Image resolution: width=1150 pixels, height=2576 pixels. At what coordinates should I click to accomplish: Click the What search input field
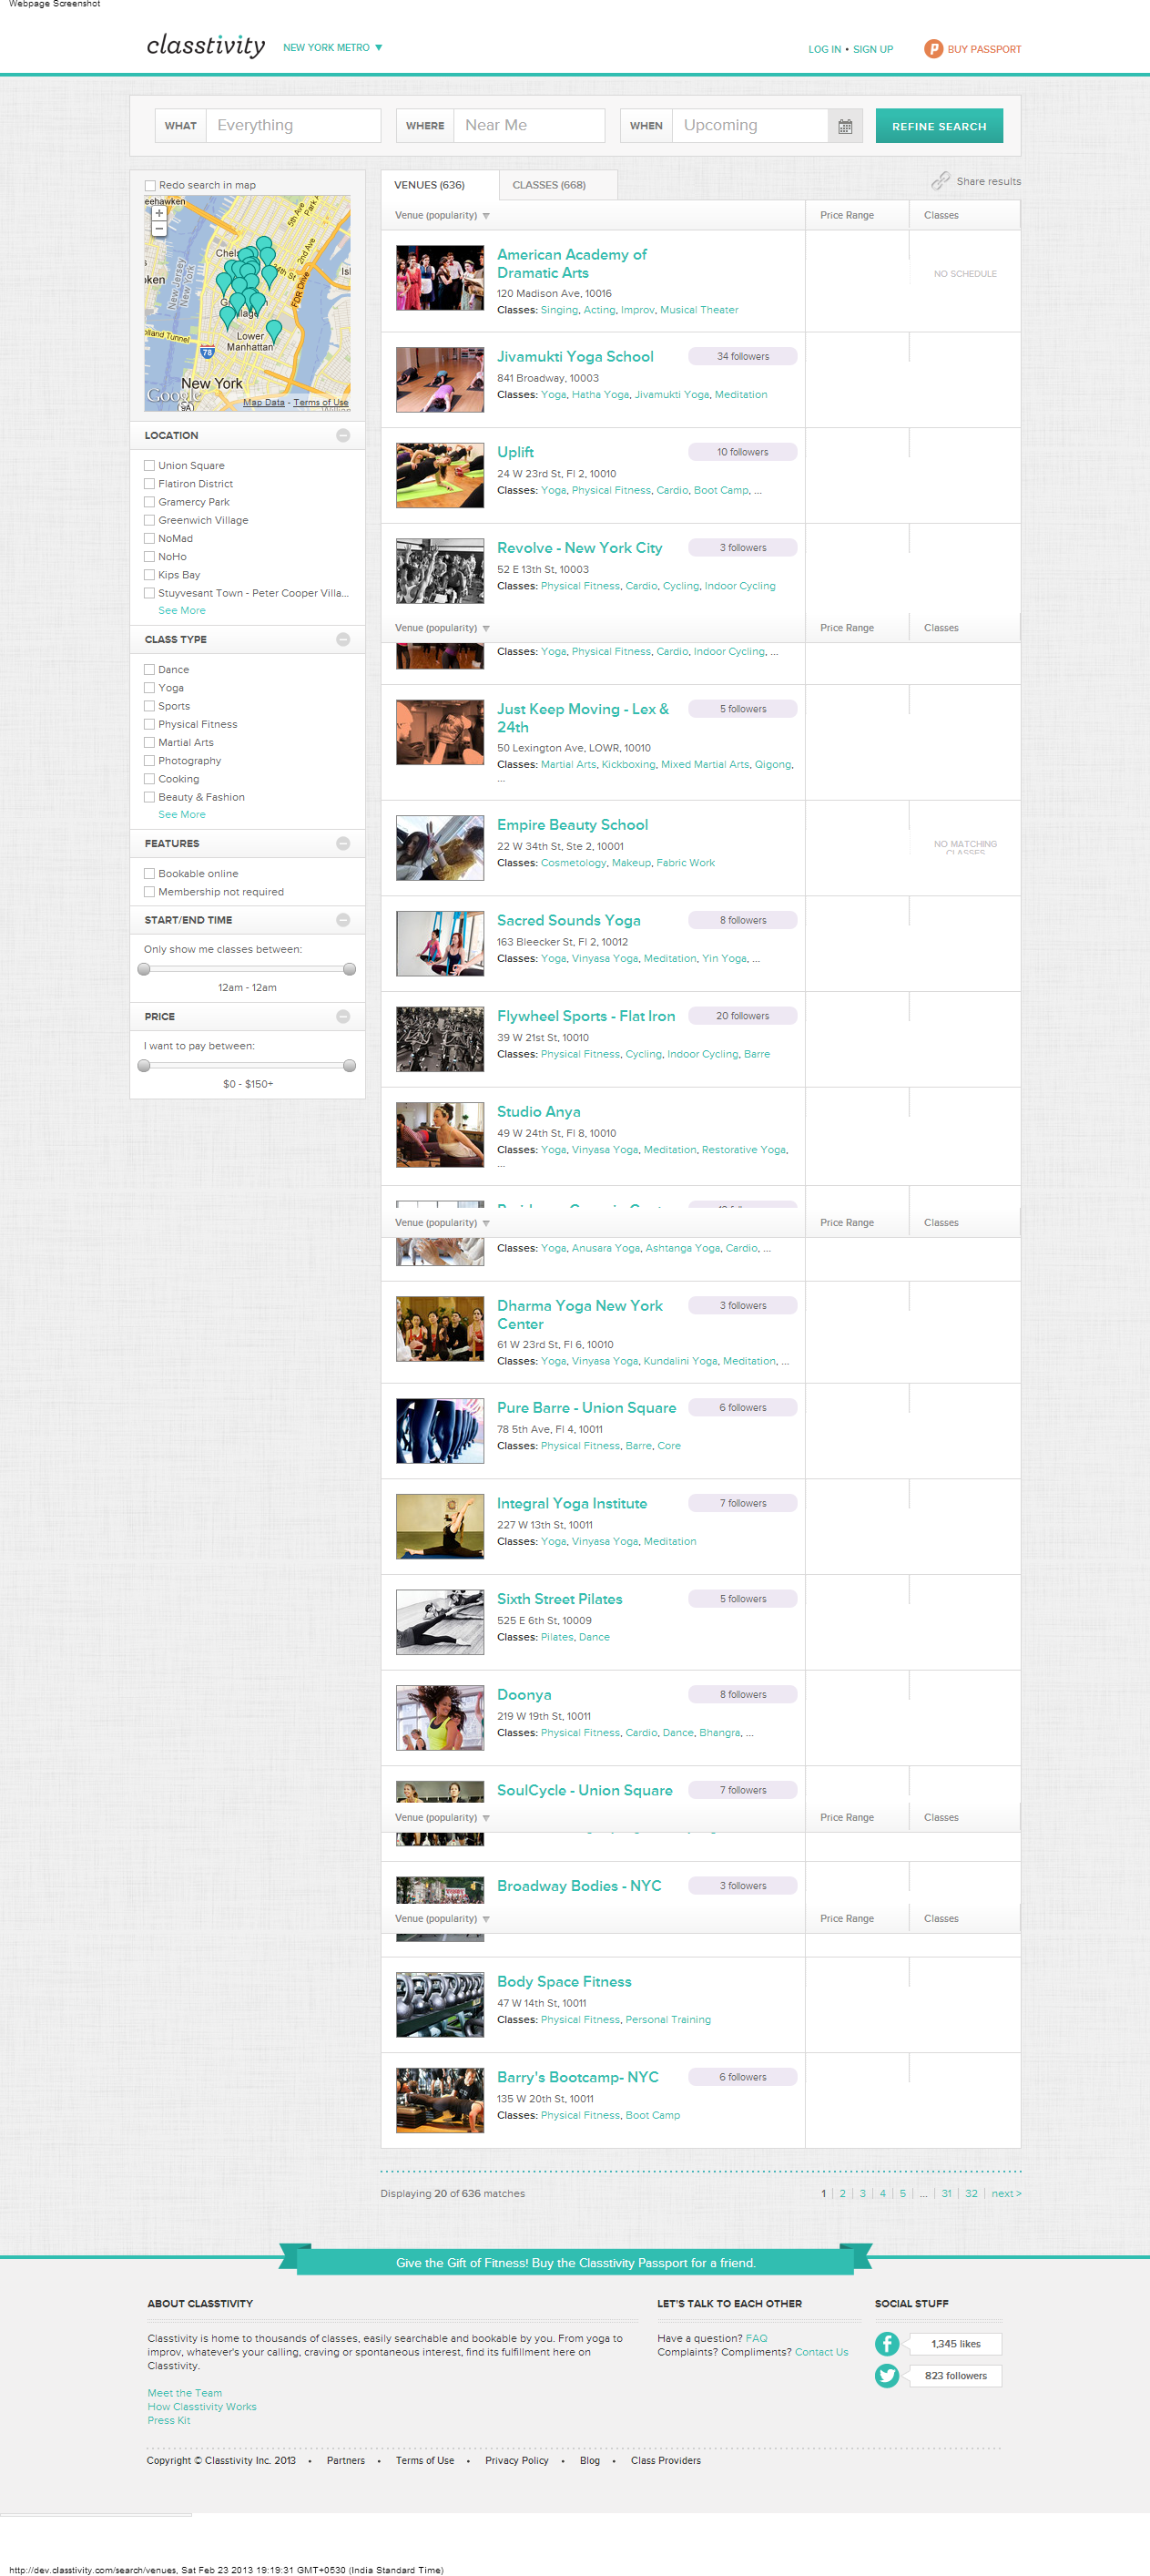tap(293, 126)
